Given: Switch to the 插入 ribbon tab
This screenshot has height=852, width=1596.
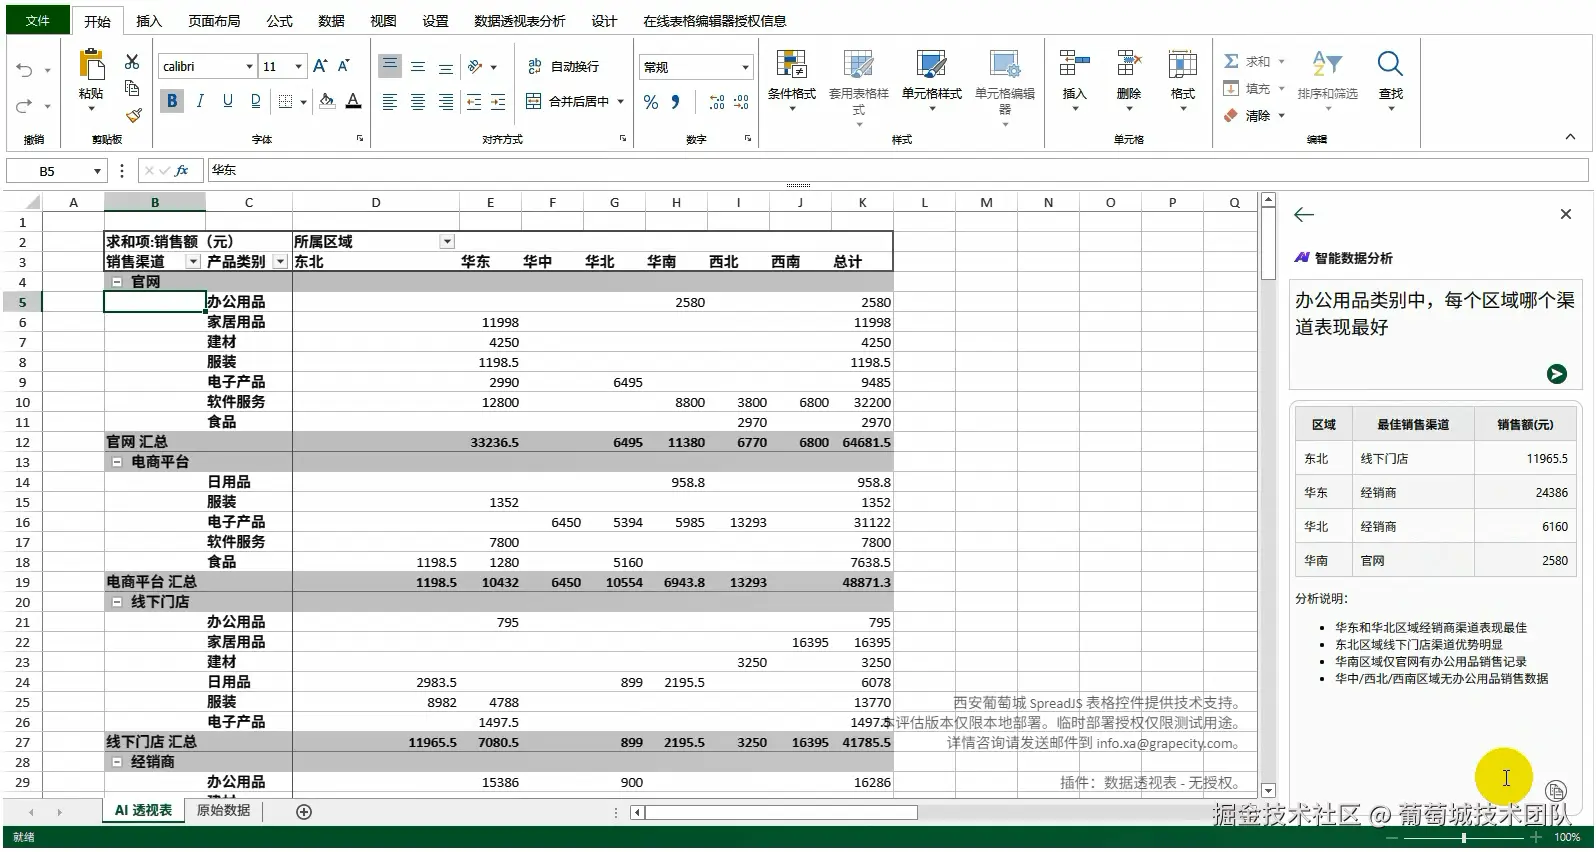Looking at the screenshot, I should coord(149,21).
